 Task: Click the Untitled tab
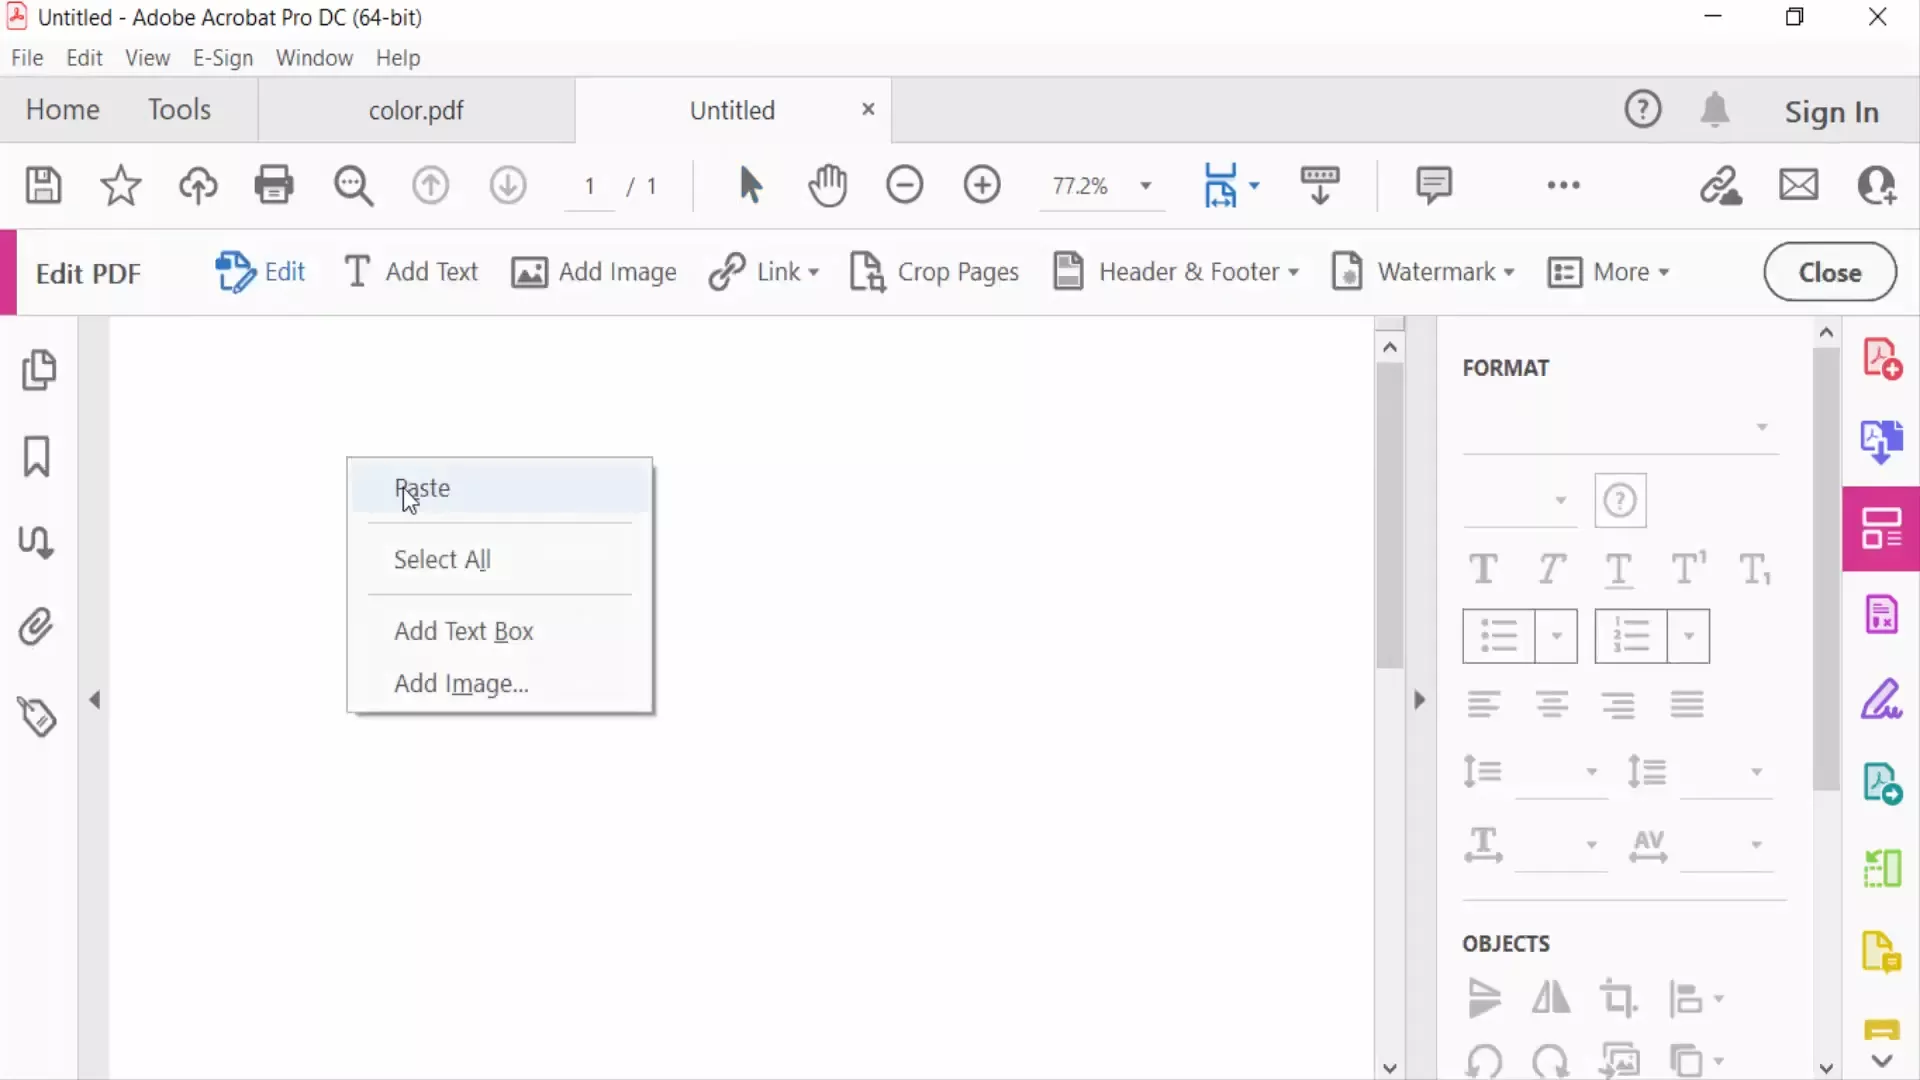(732, 109)
